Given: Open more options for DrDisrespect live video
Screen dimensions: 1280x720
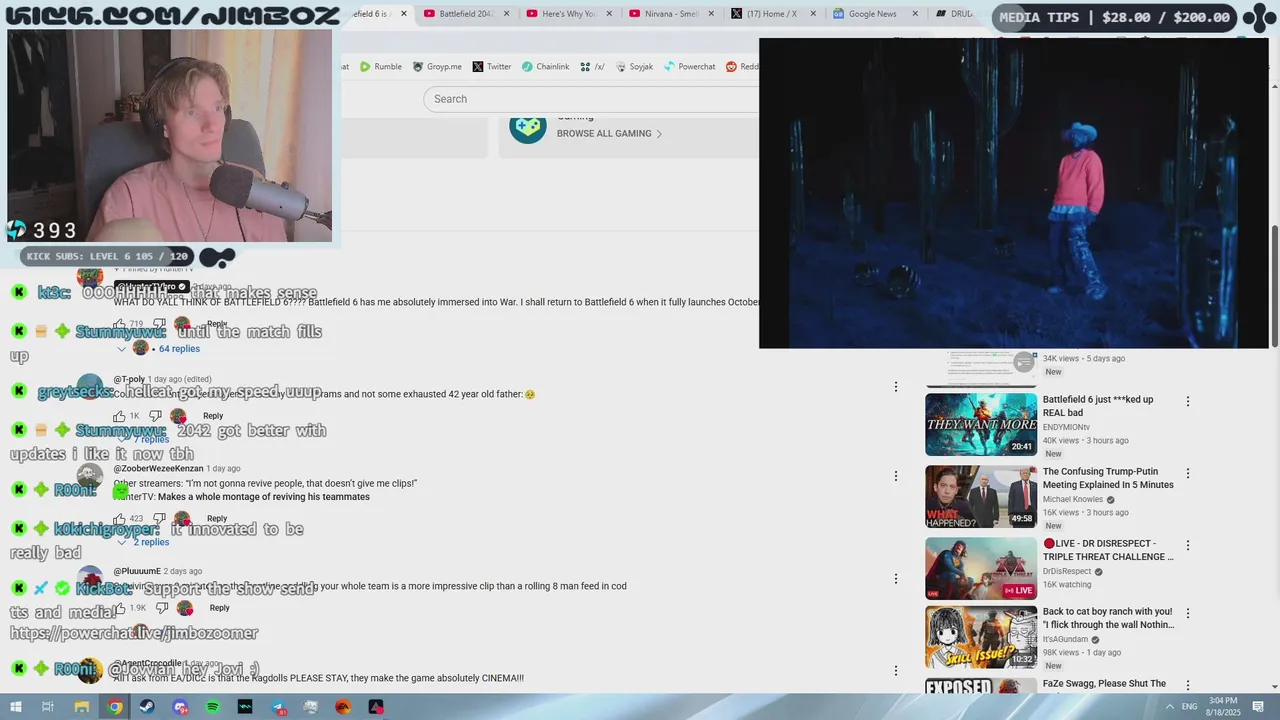Looking at the screenshot, I should [1188, 546].
